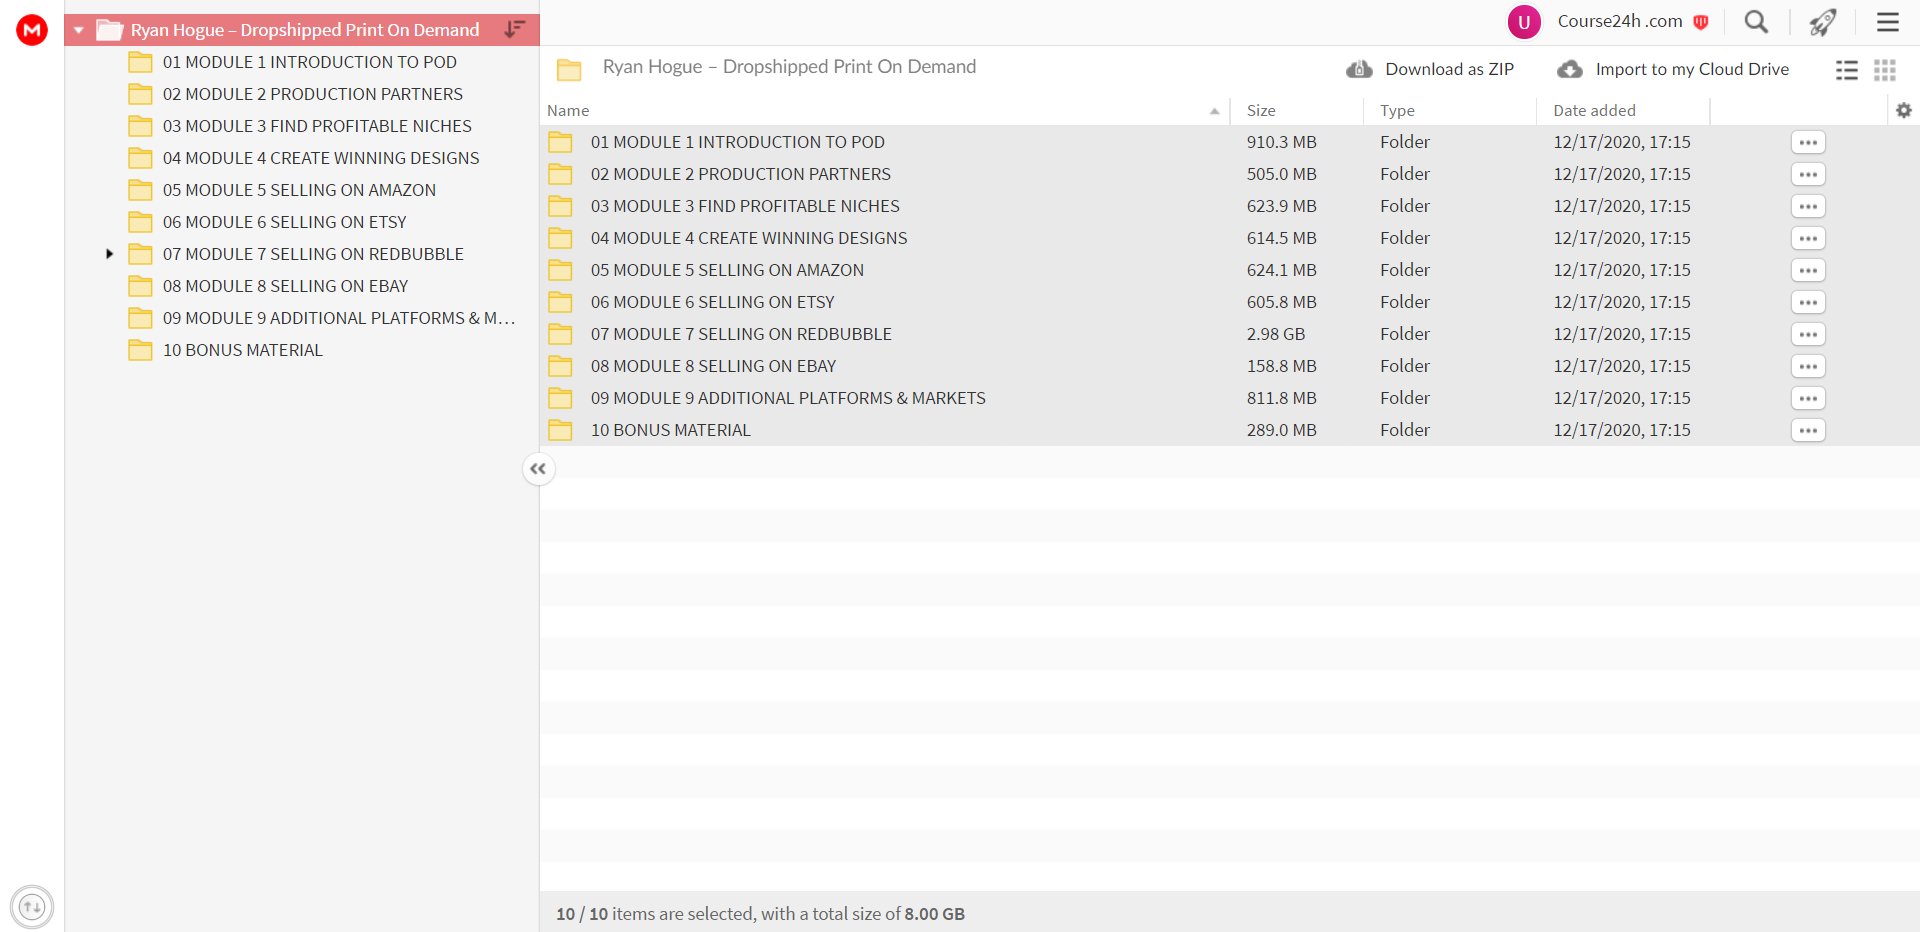The image size is (1920, 932).
Task: Select 02 MODULE 2 PRODUCTION PARTNERS in tree
Action: (x=313, y=94)
